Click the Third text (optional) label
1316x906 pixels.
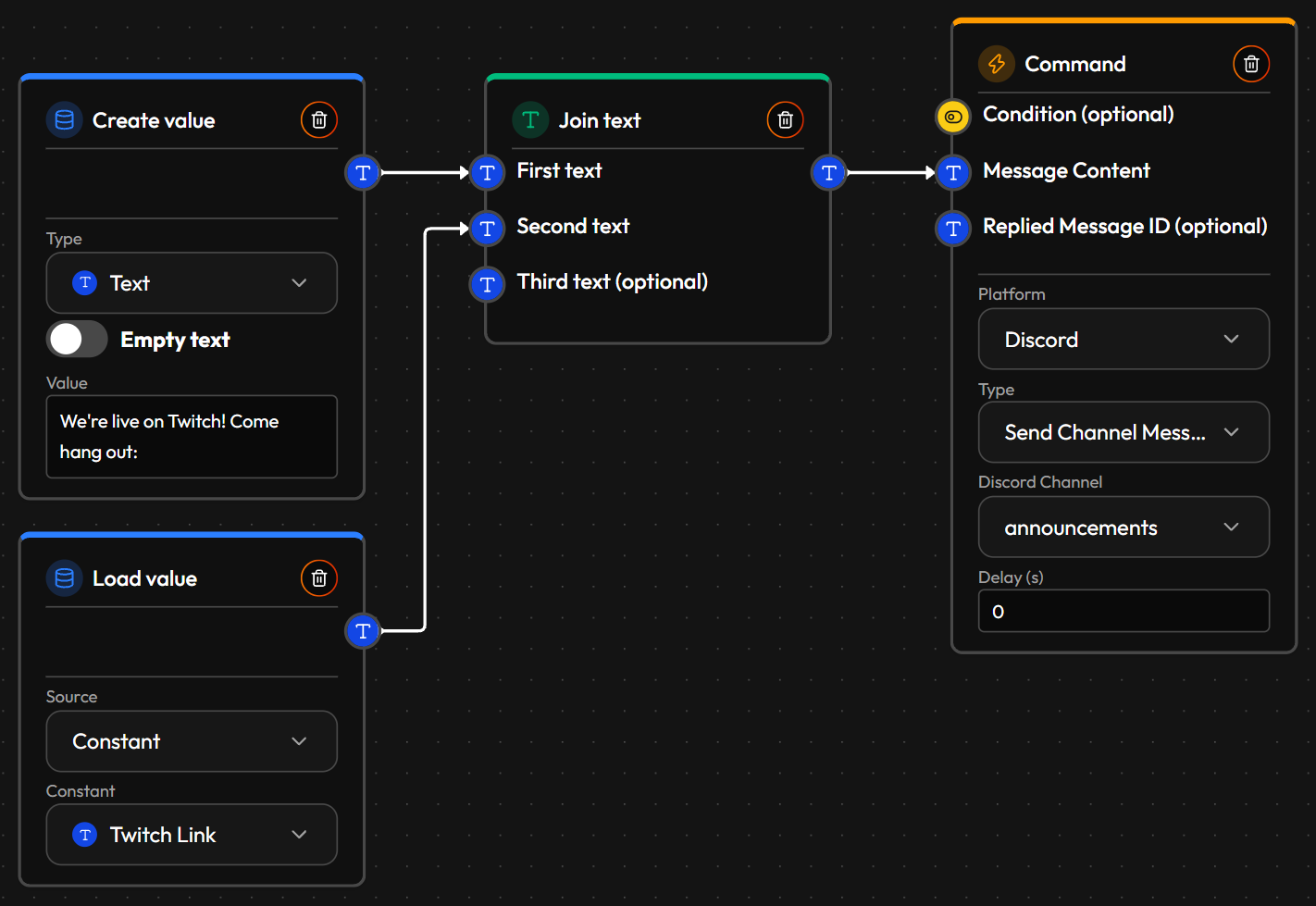pyautogui.click(x=612, y=282)
